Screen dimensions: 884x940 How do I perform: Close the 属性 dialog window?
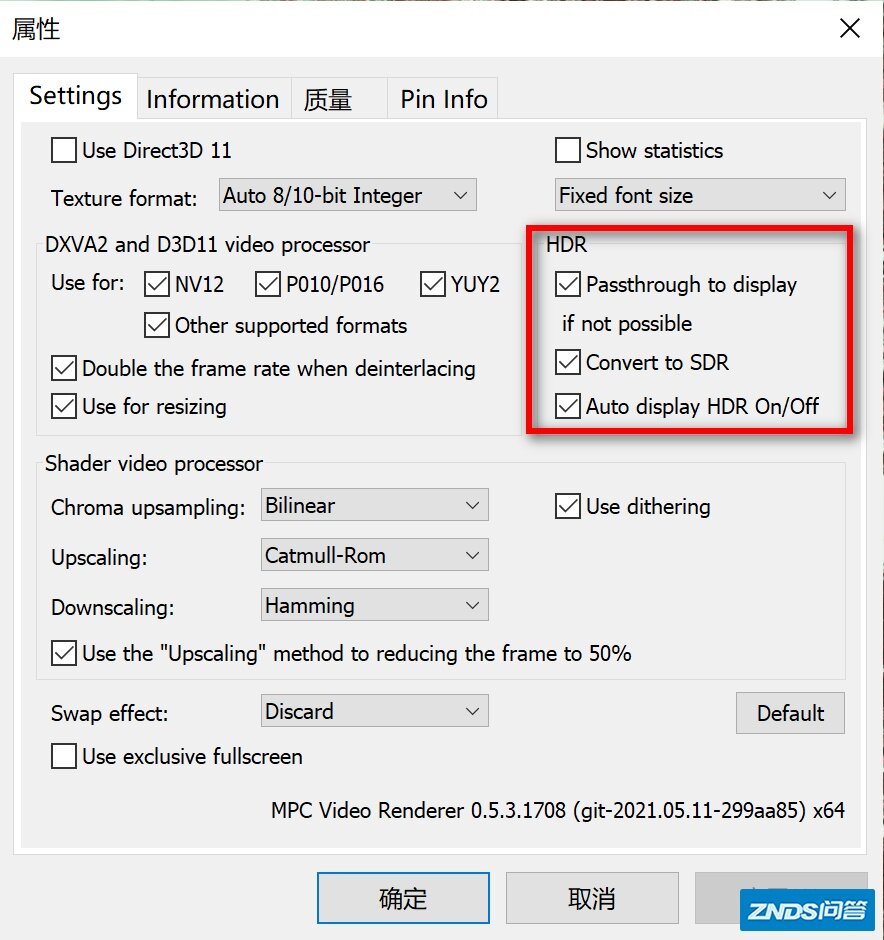(850, 28)
